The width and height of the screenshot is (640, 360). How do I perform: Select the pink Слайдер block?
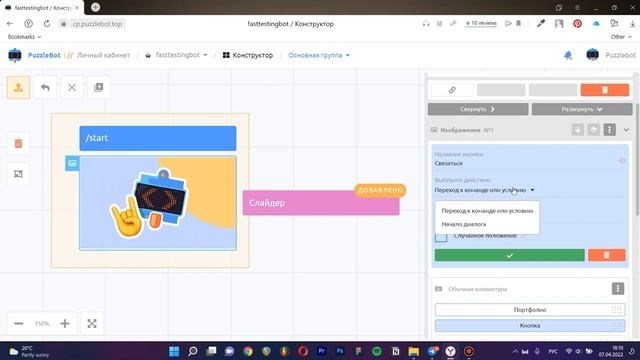(321, 203)
